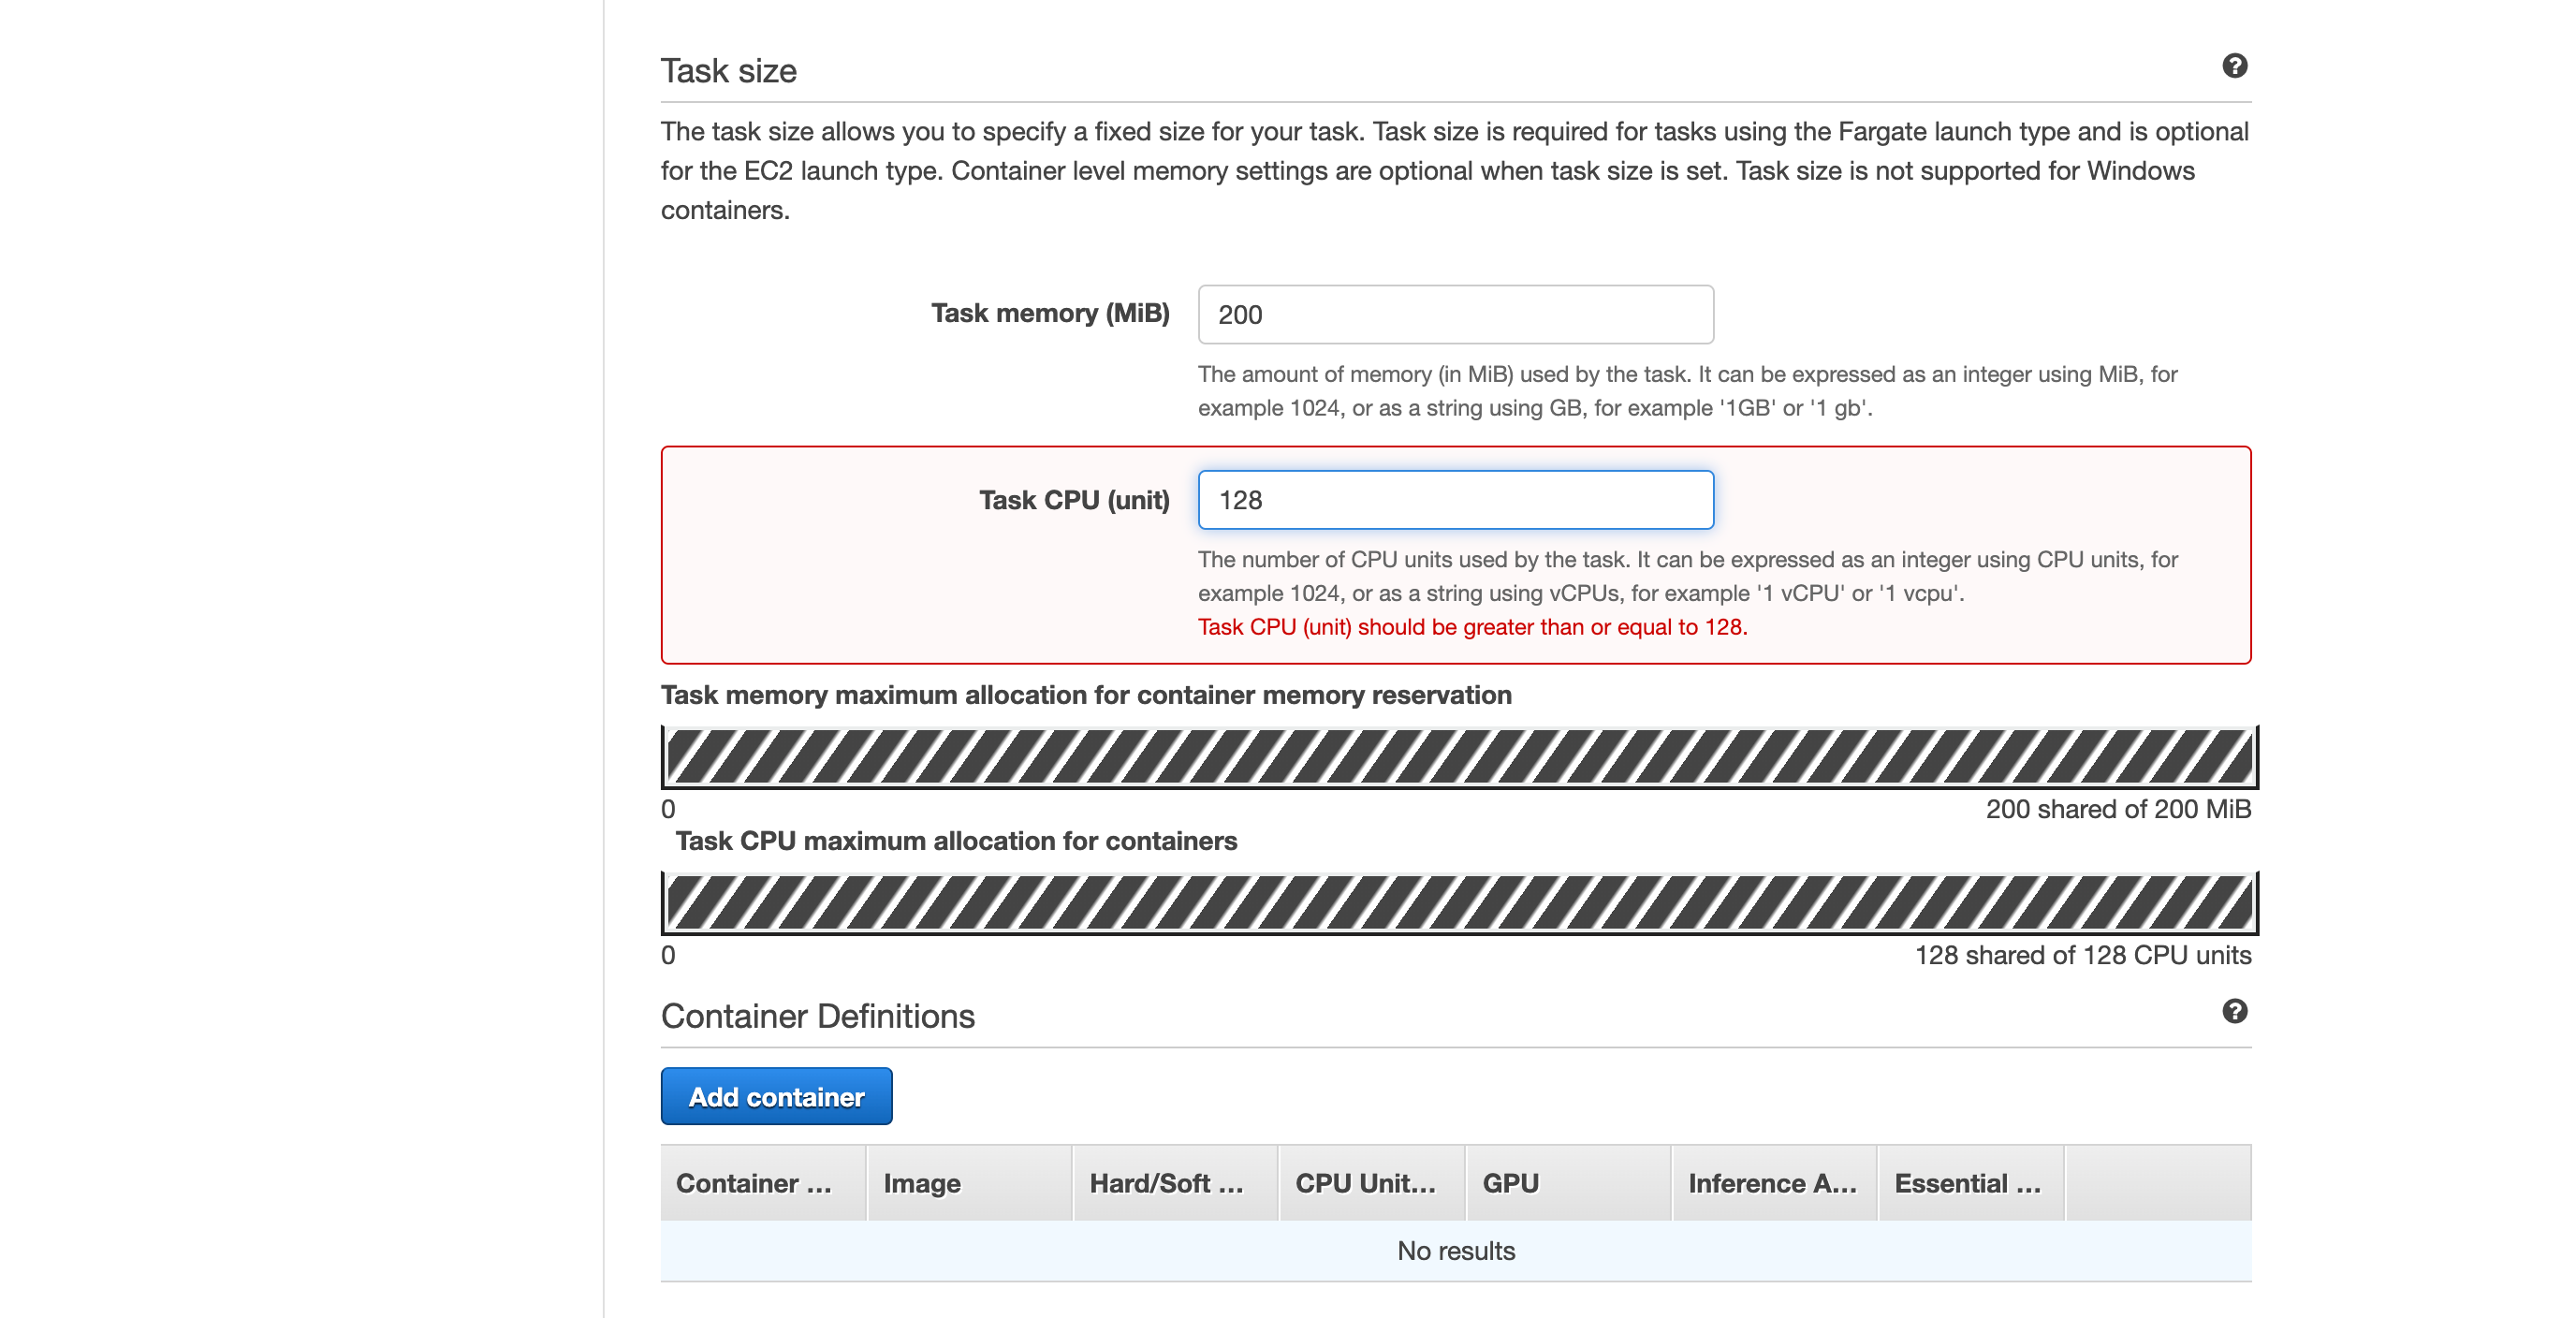Click the 200 shared of 200 MiB label
2576x1318 pixels.
coord(2120,810)
